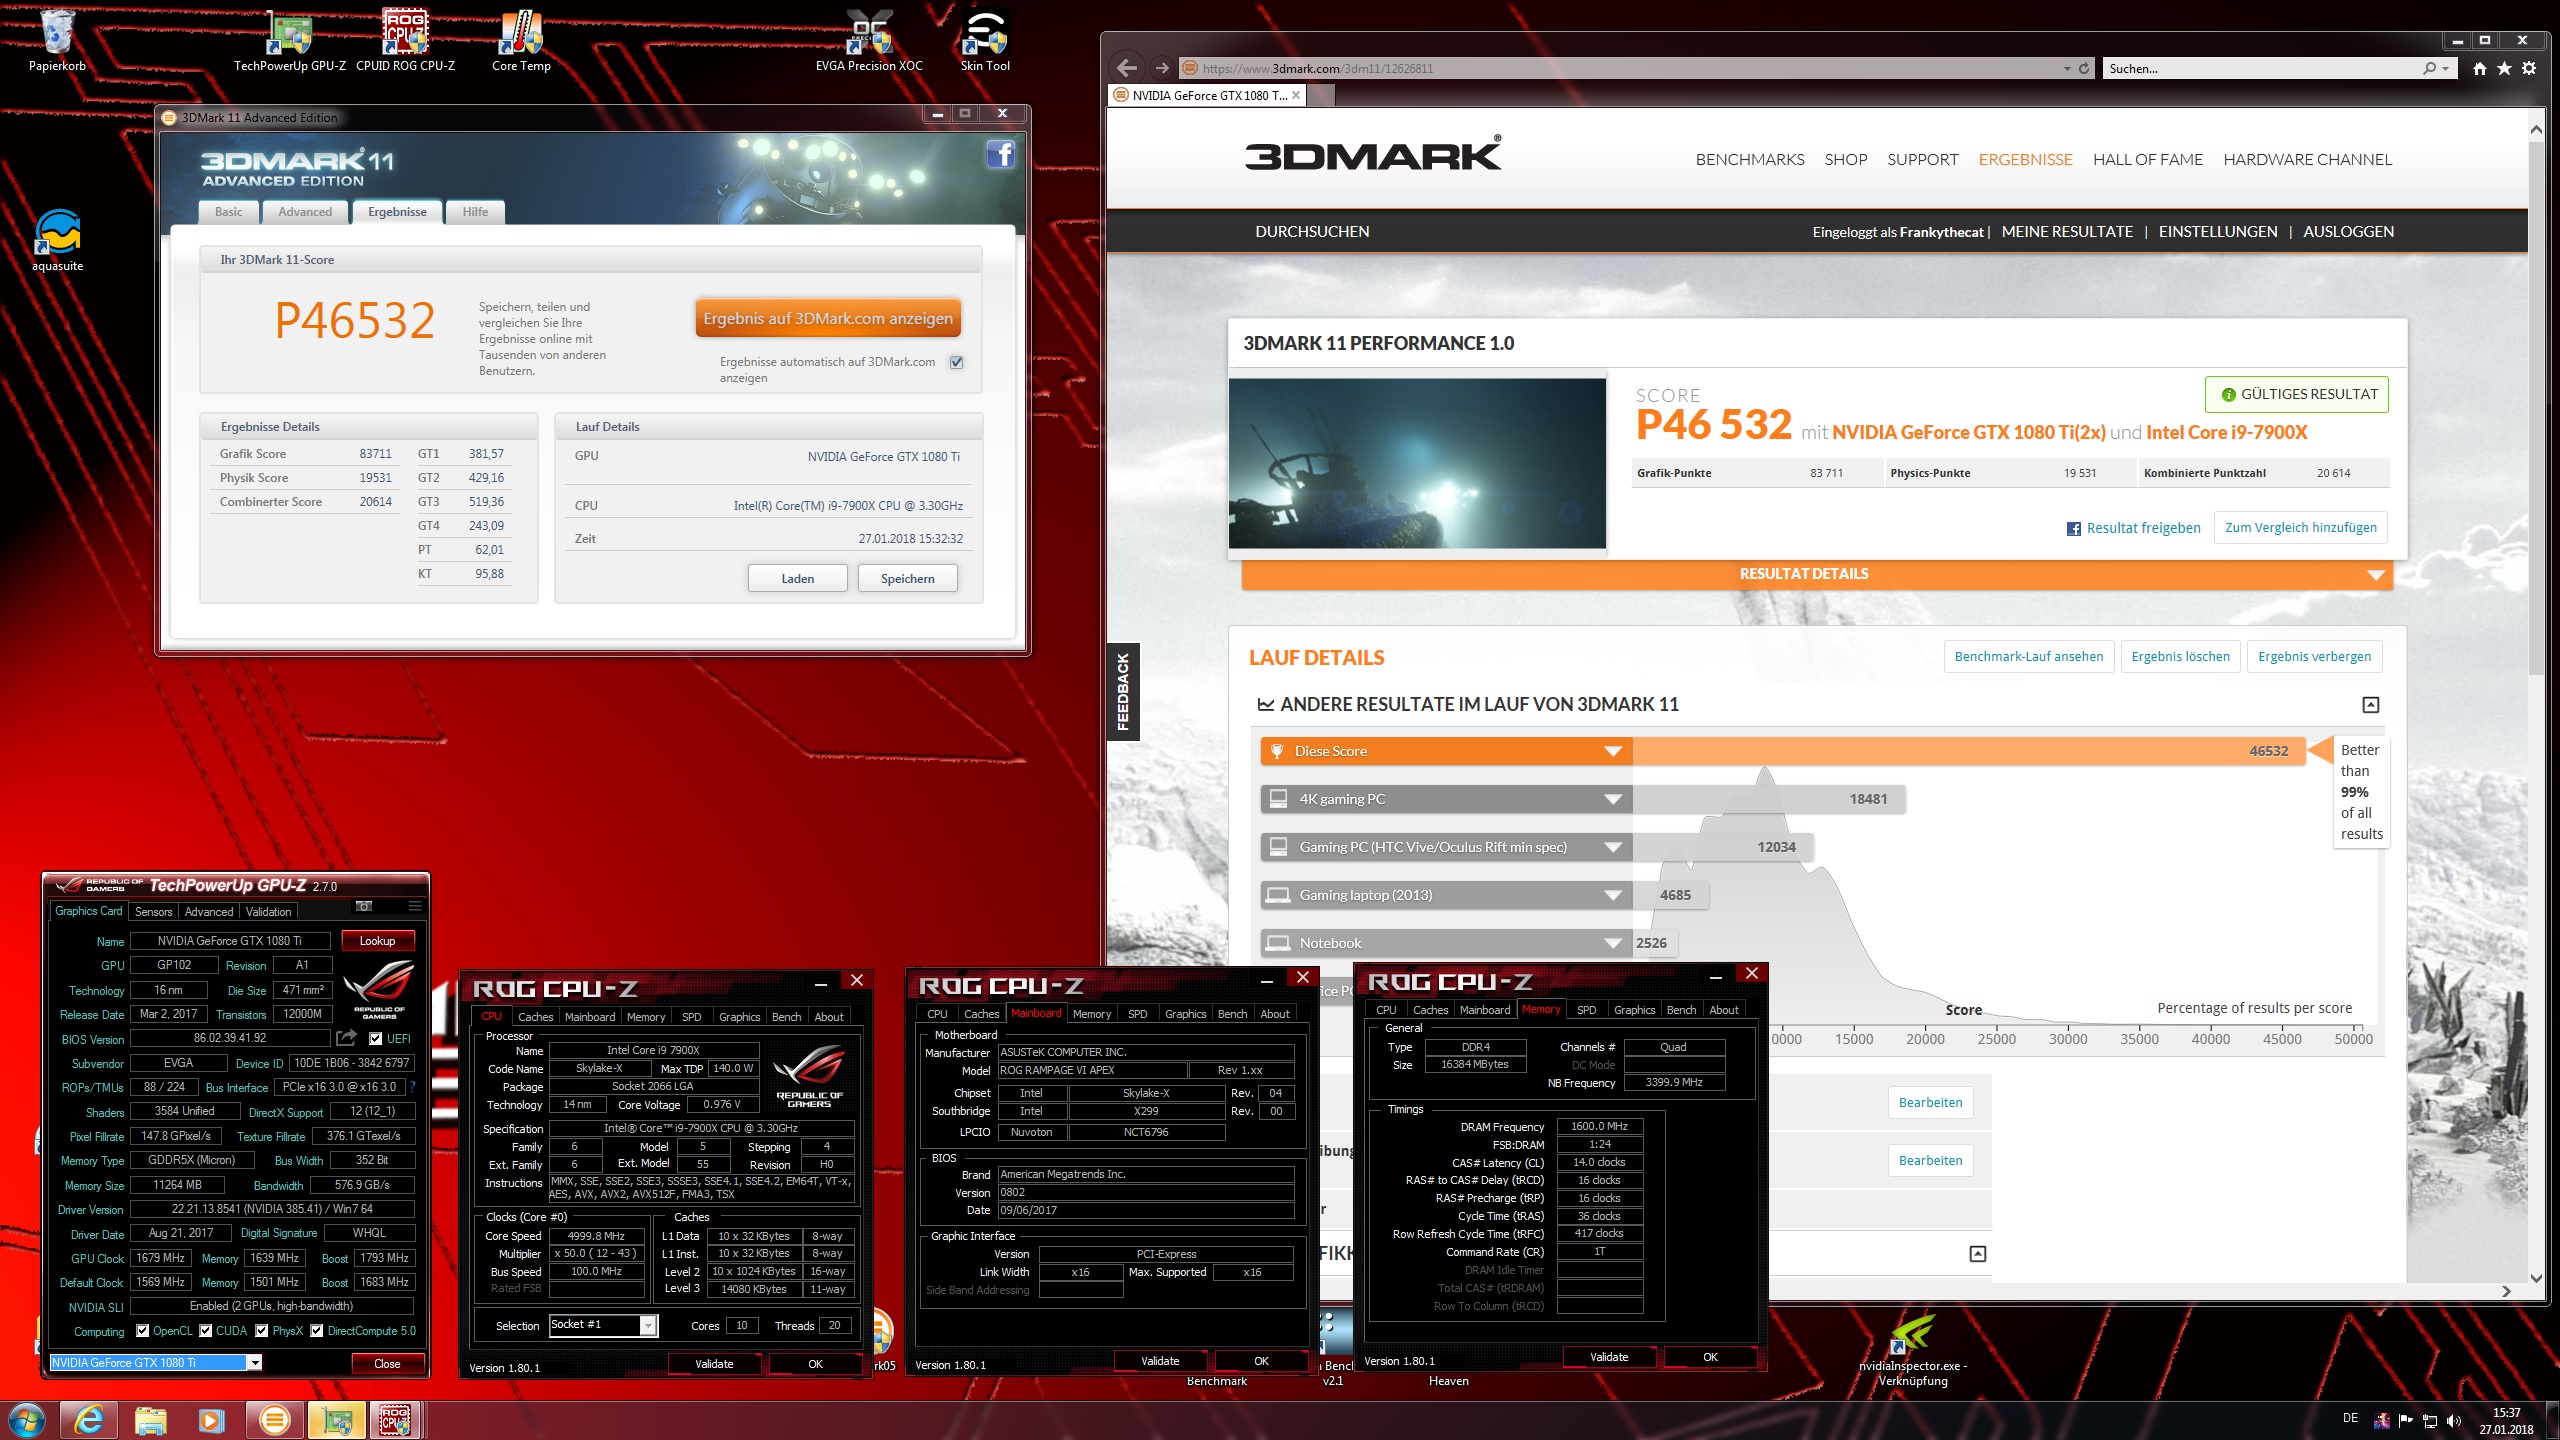Click the volume speaker tray icon

(2452, 1421)
